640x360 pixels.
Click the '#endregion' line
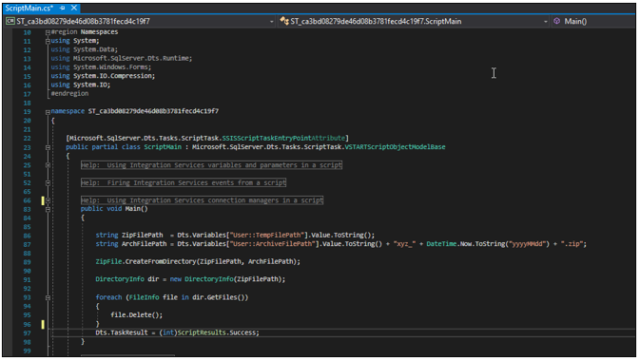70,93
